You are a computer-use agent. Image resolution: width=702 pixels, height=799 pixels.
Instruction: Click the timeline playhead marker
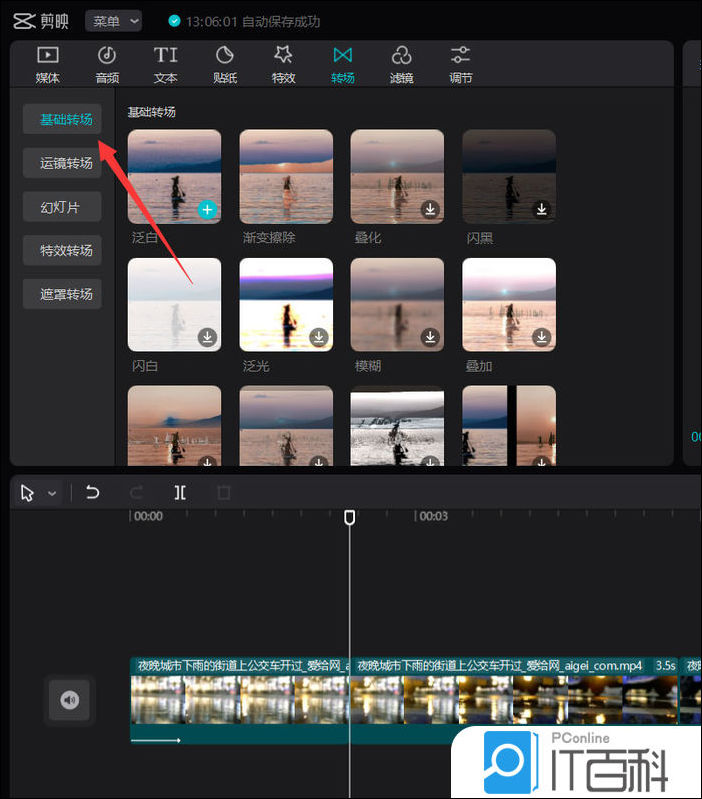pyautogui.click(x=349, y=517)
